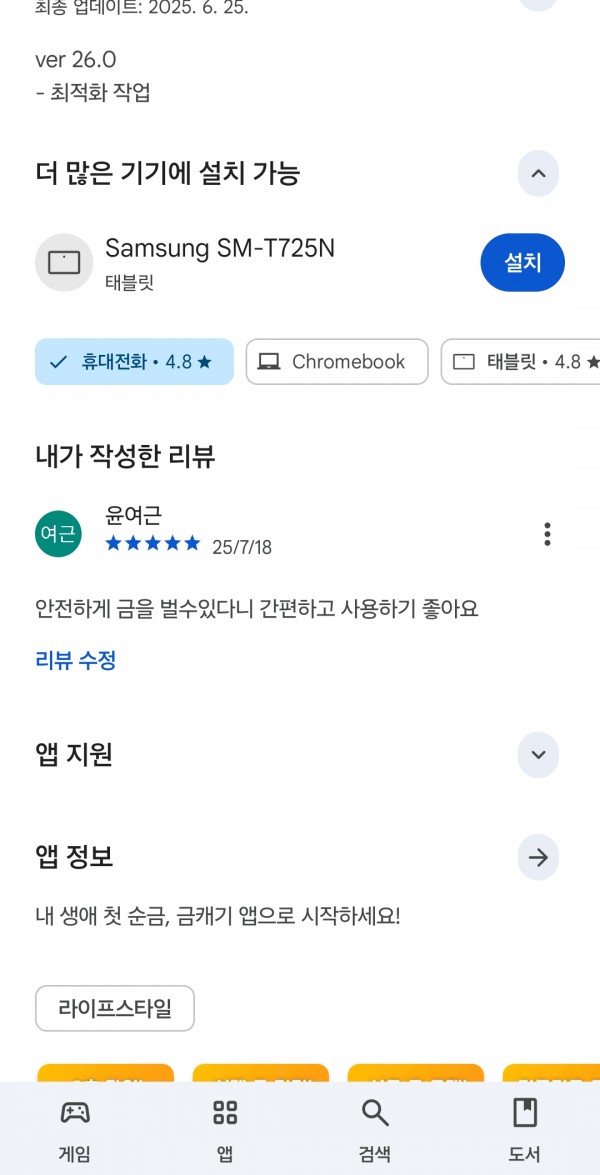Image resolution: width=600 pixels, height=1175 pixels.
Task: Open the Apps grid icon
Action: (225, 1113)
